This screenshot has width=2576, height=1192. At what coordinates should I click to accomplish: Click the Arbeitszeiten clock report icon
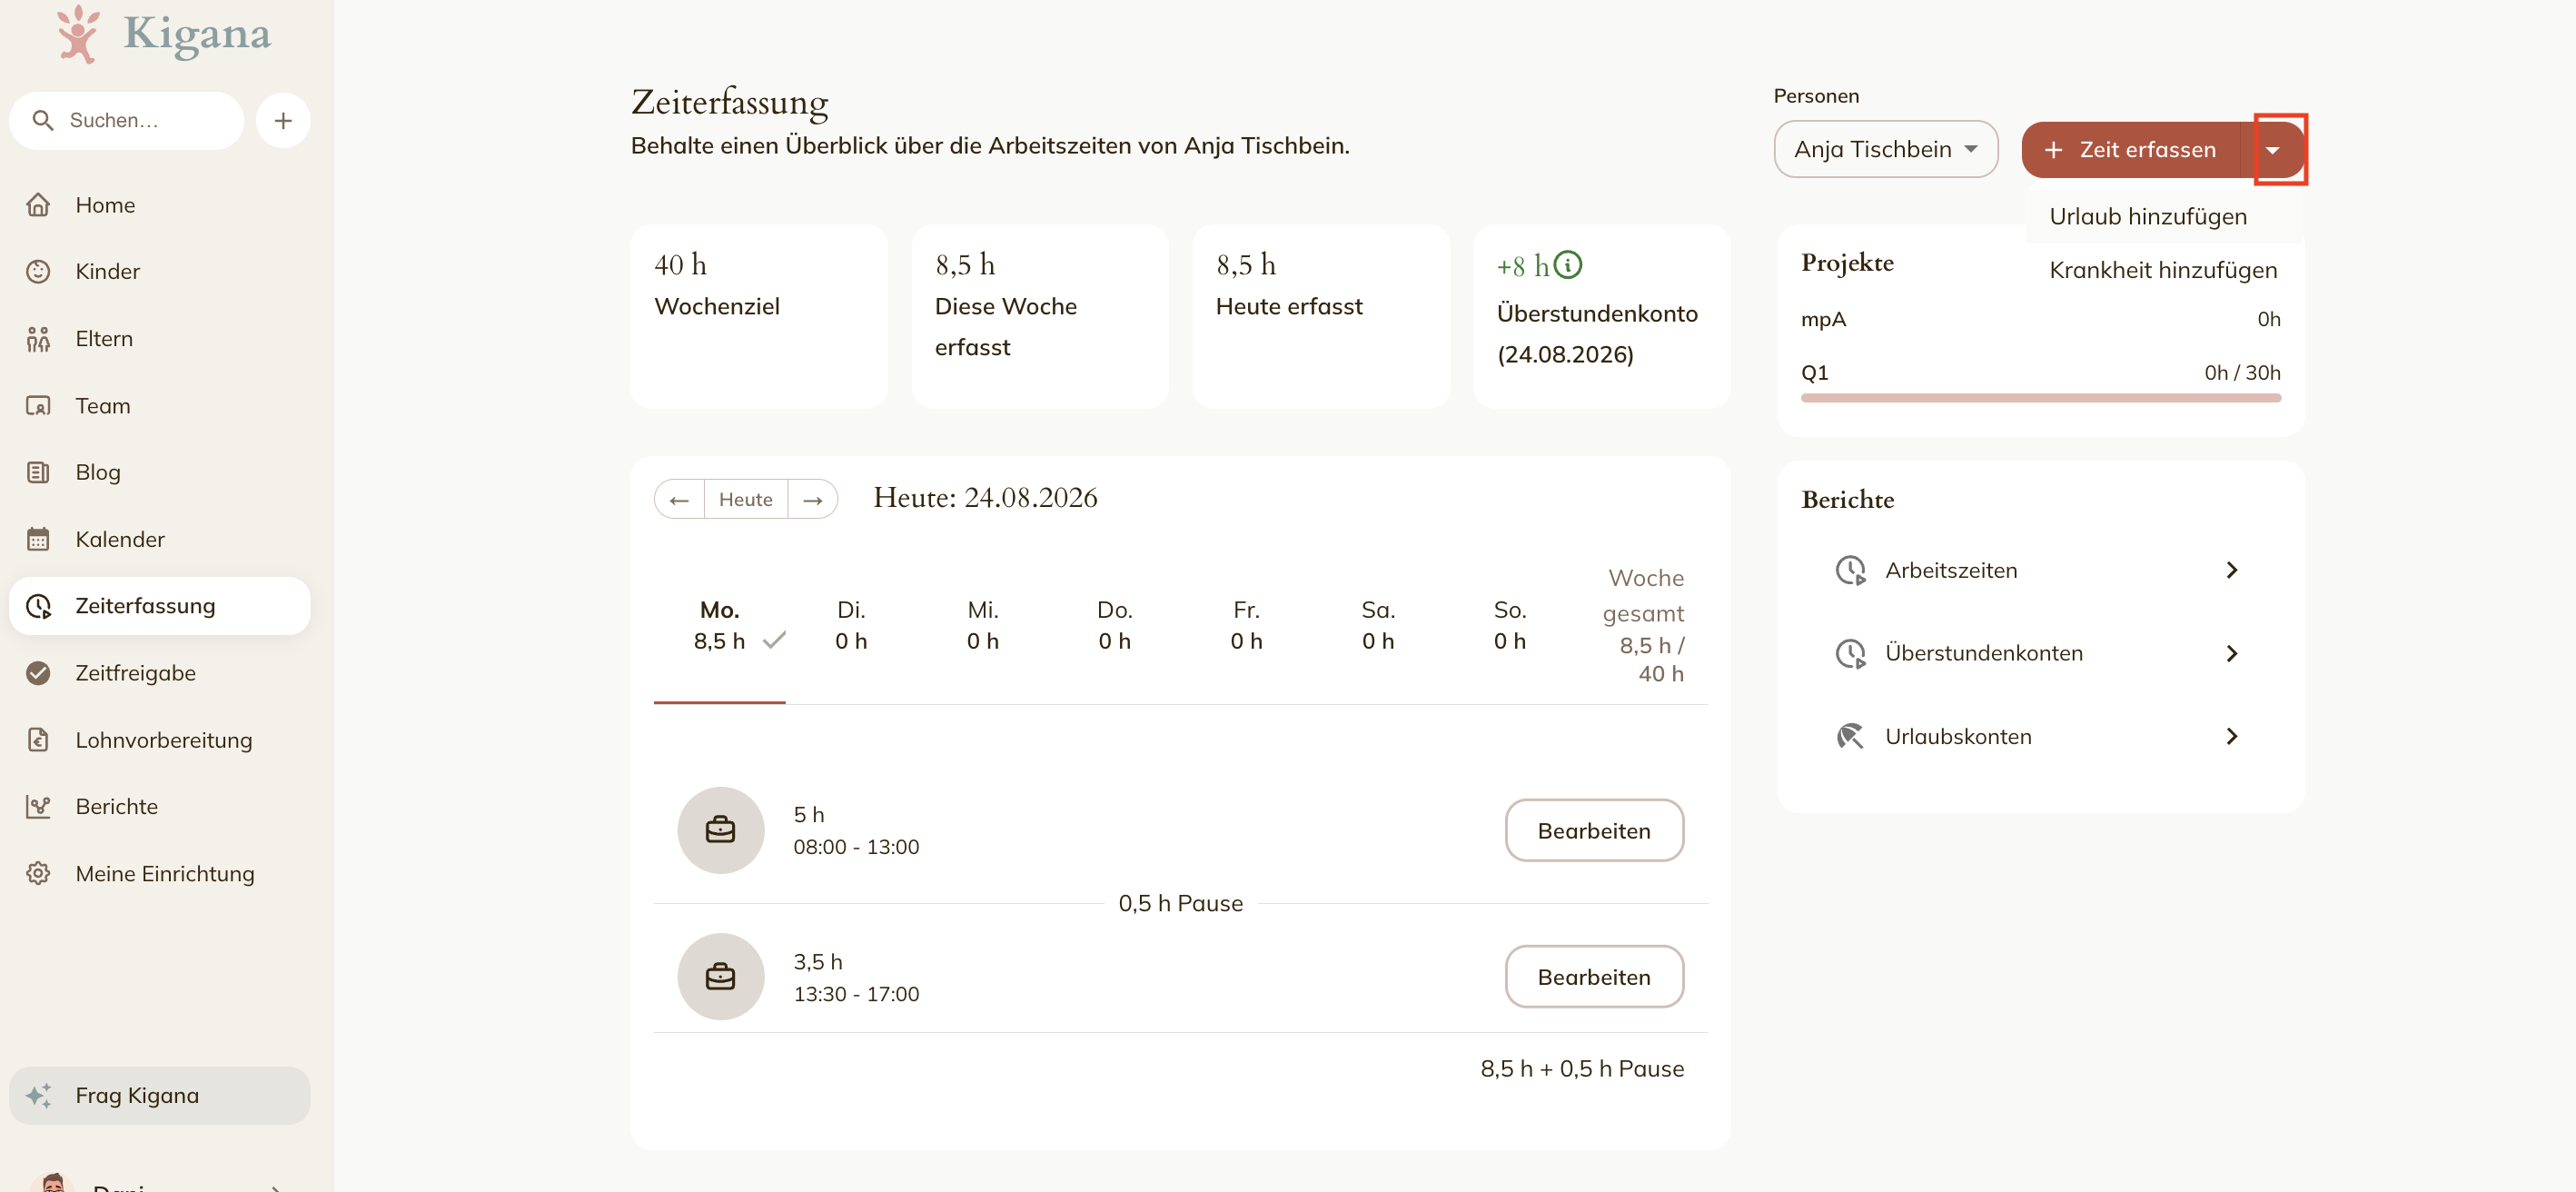coord(1850,570)
